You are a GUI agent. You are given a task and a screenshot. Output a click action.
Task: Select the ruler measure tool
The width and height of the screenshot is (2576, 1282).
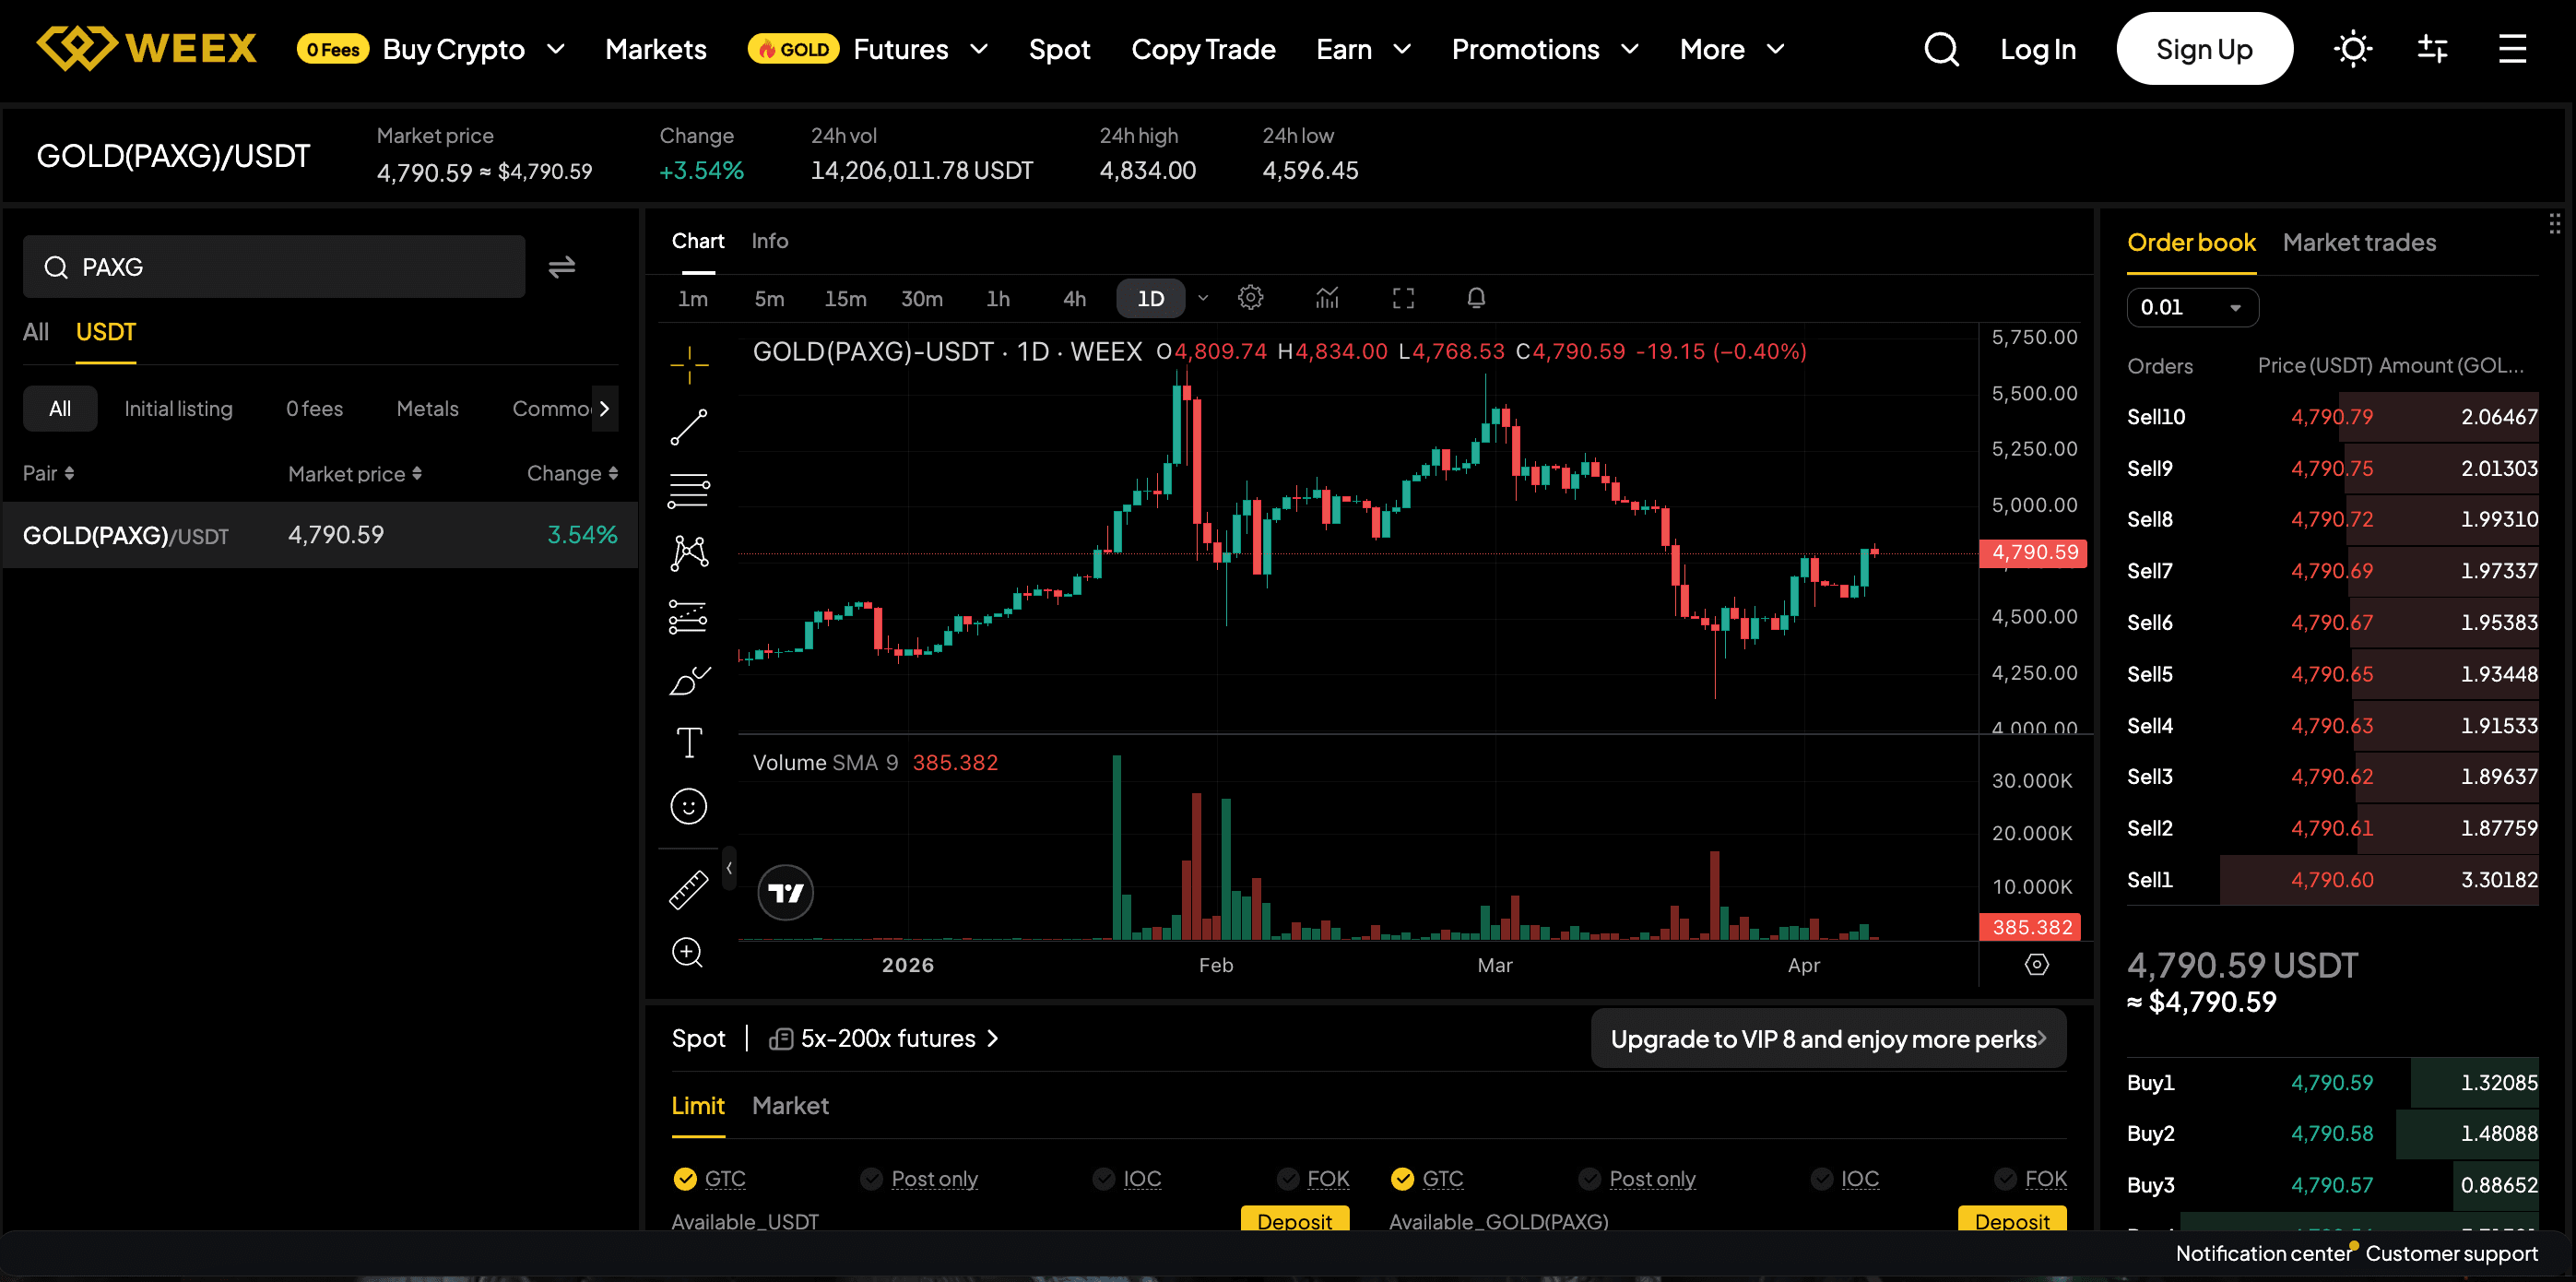tap(689, 890)
